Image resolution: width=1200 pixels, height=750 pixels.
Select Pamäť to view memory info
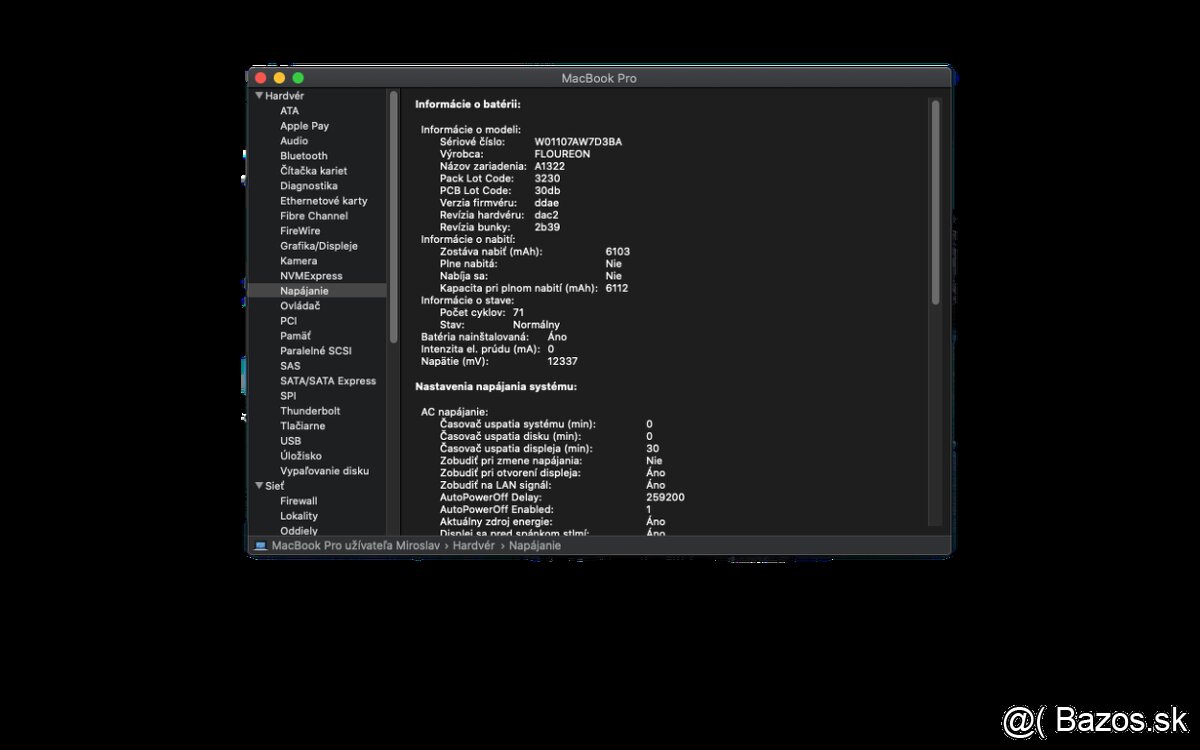pos(296,335)
